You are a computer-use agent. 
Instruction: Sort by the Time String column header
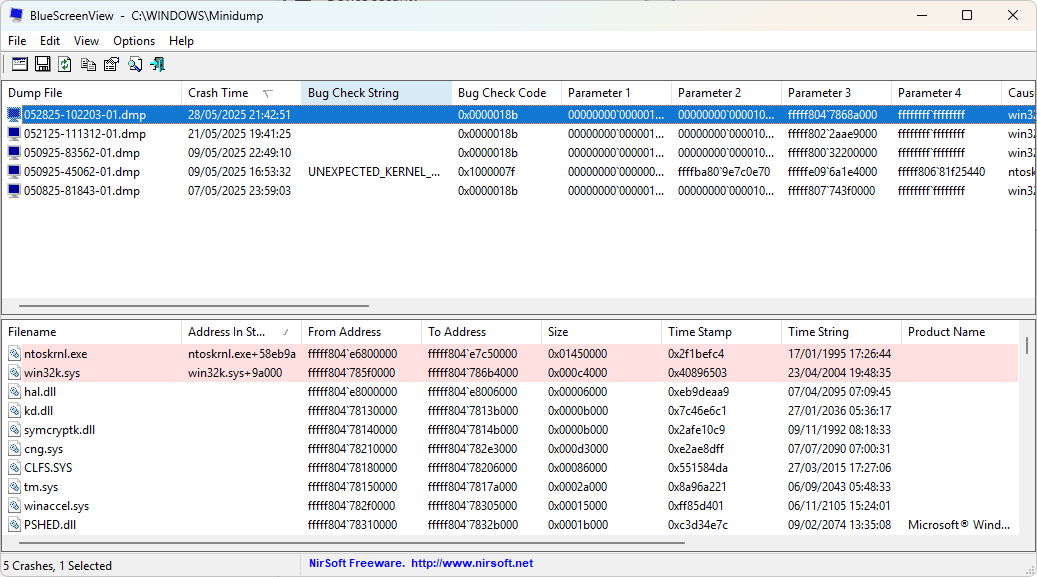coord(841,332)
